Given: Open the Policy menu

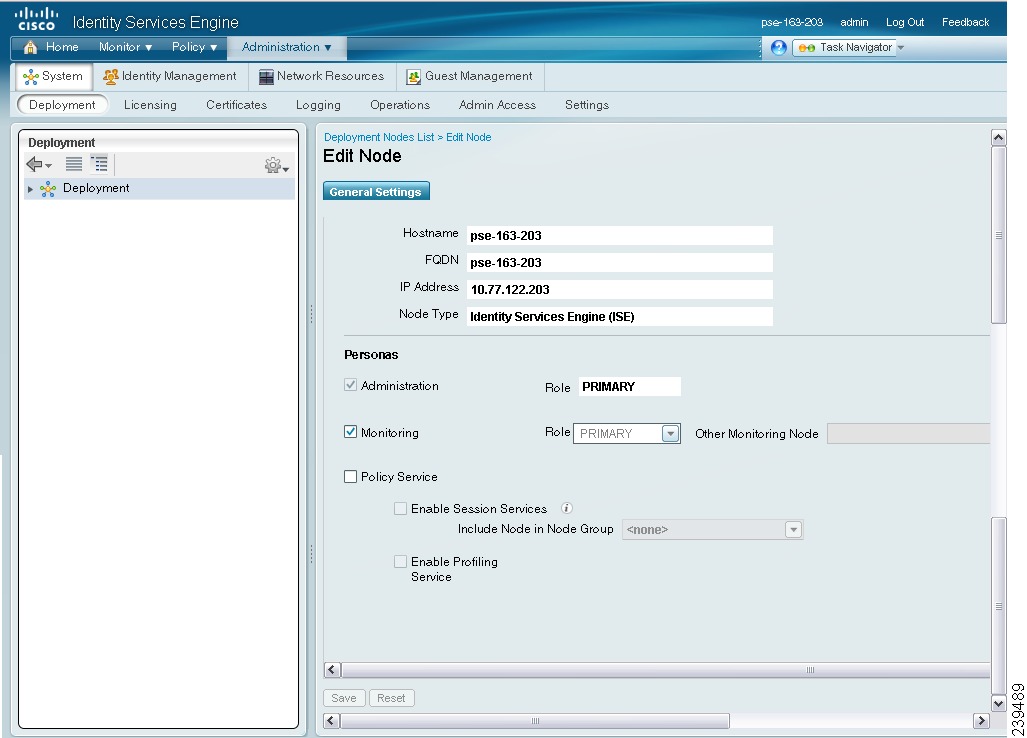Looking at the screenshot, I should coord(194,47).
